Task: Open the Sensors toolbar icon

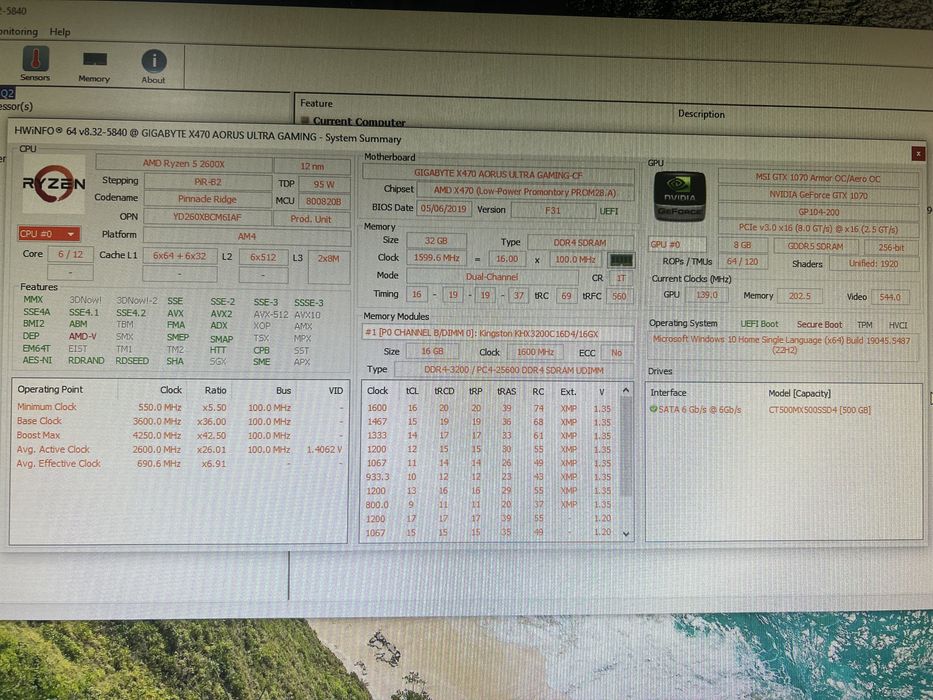Action: click(35, 64)
